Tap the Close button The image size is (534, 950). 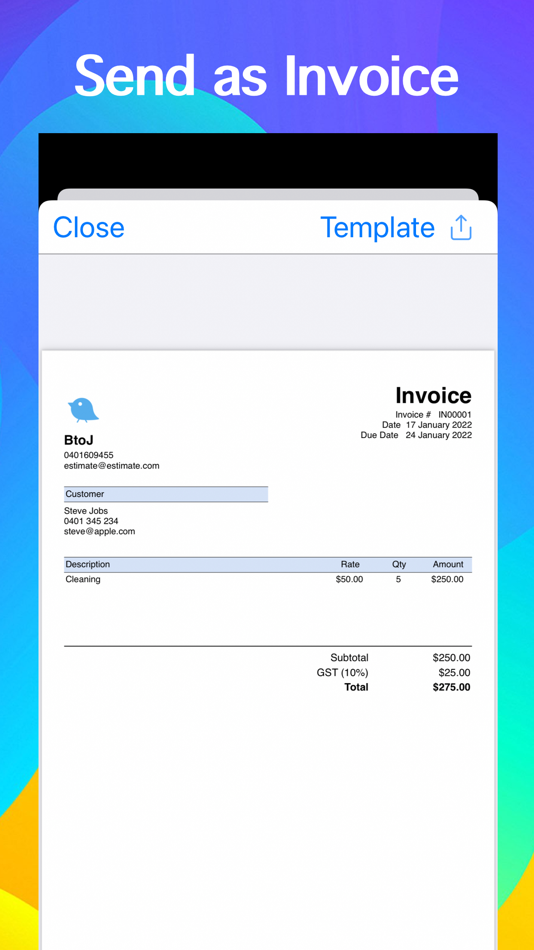(88, 228)
